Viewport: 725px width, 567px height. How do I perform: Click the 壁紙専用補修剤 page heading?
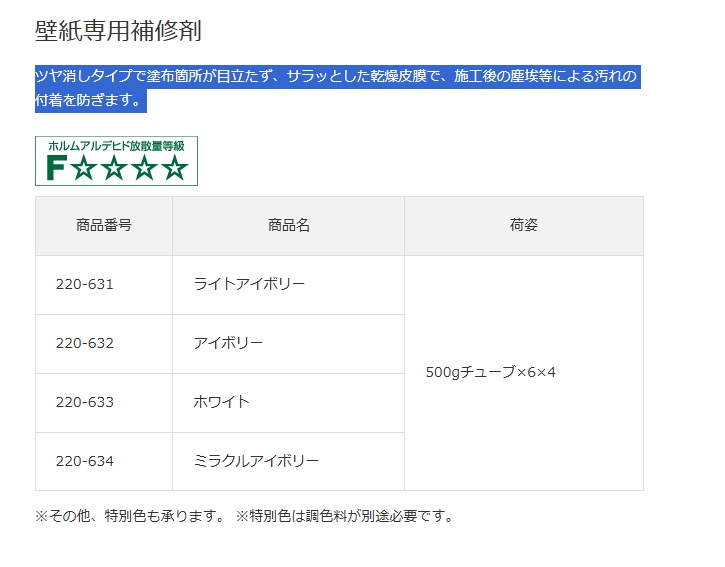118,31
